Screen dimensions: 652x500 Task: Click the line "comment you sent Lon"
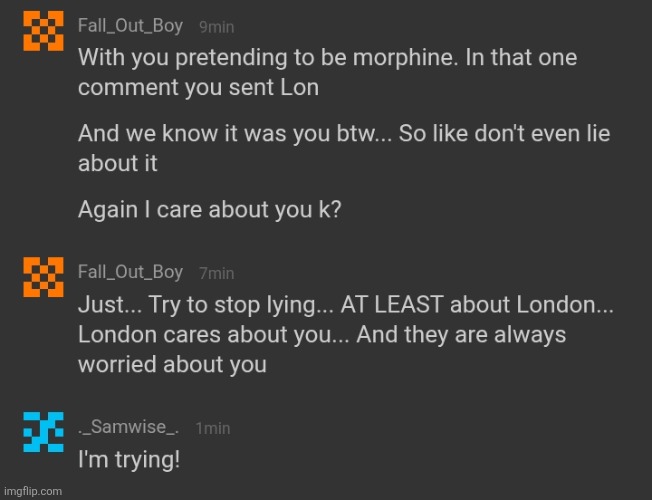pos(198,87)
